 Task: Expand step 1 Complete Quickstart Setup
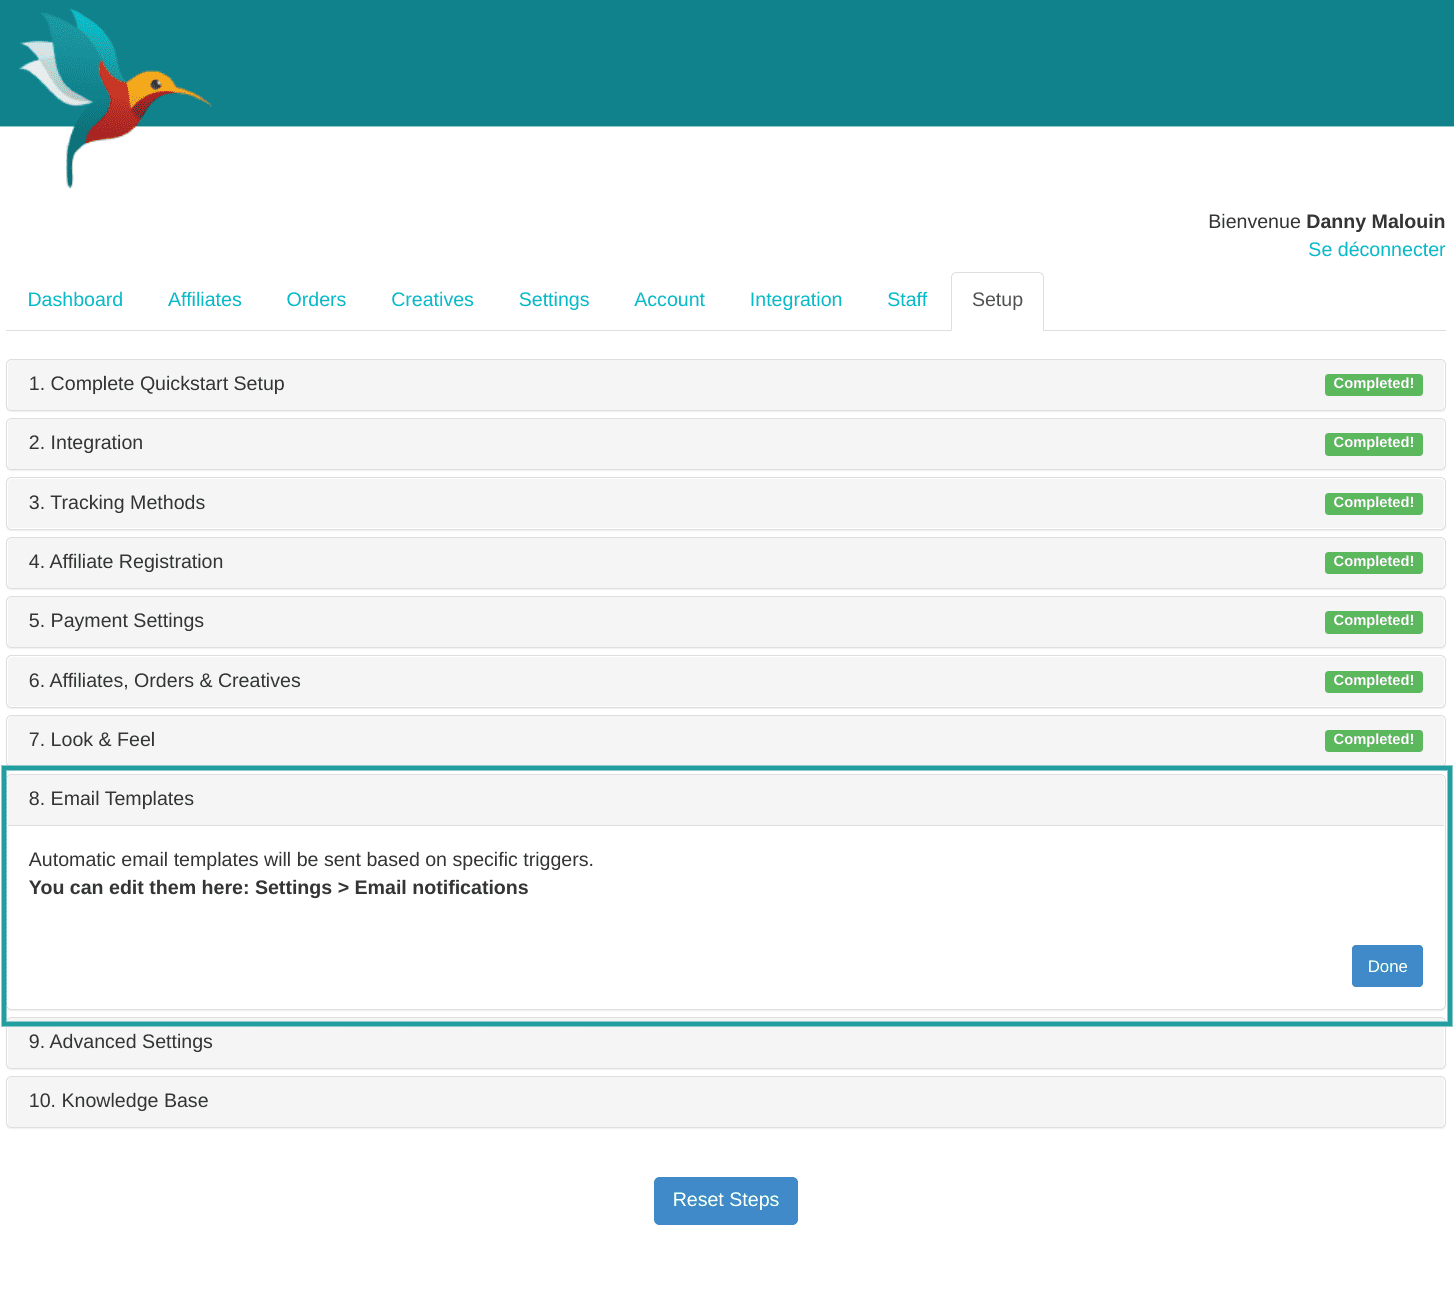click(157, 384)
